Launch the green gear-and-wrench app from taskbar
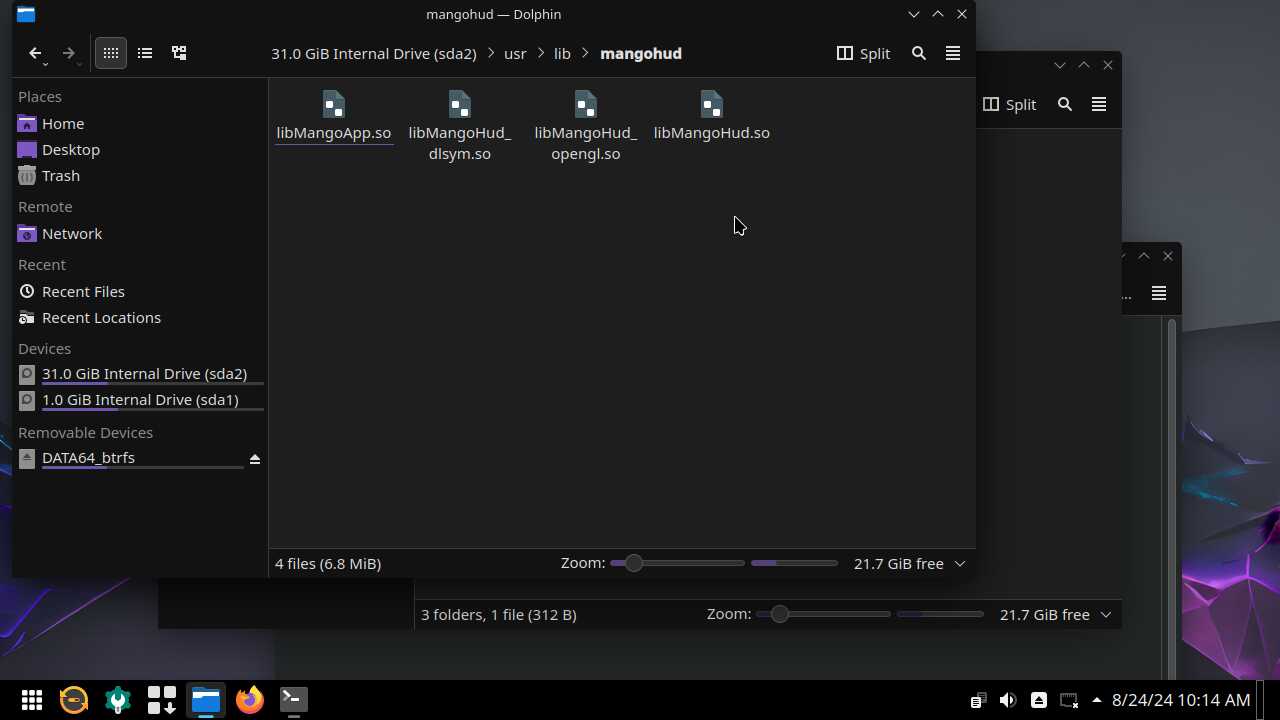The height and width of the screenshot is (720, 1280). coord(118,700)
